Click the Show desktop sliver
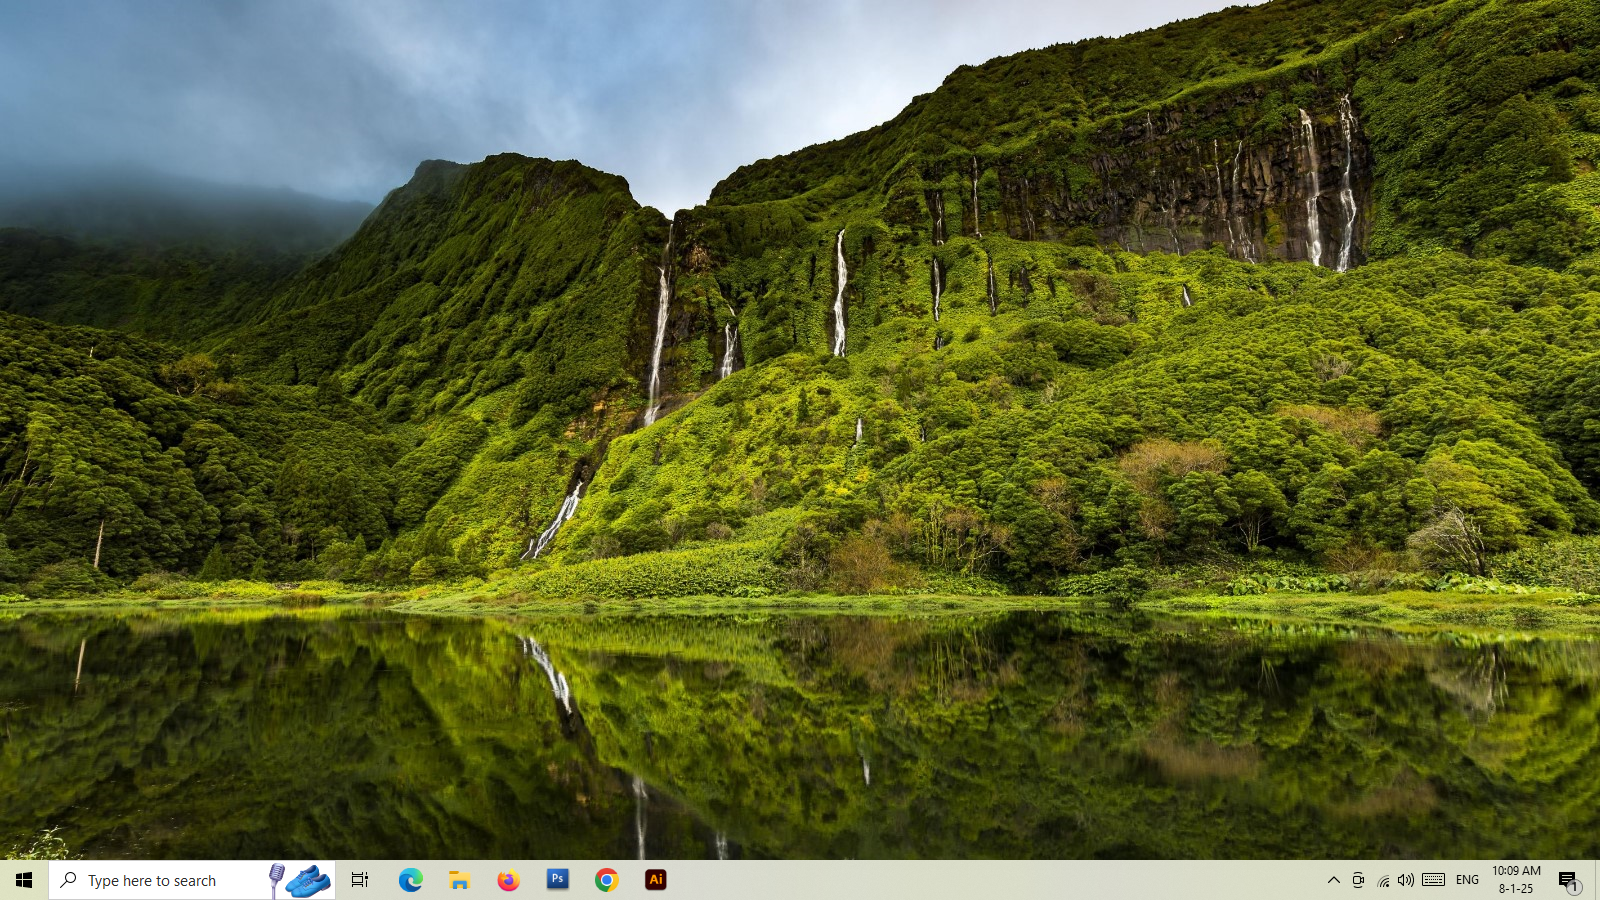This screenshot has height=900, width=1600. (1596, 880)
